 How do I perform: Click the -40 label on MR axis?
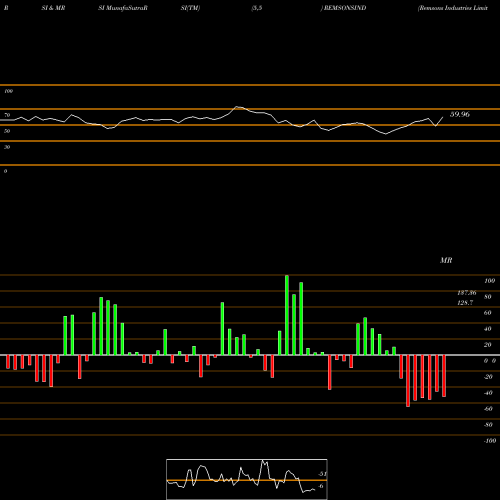pos(488,393)
